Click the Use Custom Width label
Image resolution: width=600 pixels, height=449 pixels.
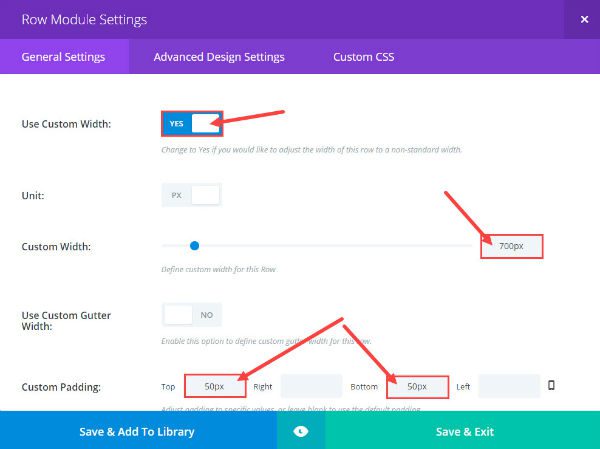[66, 124]
